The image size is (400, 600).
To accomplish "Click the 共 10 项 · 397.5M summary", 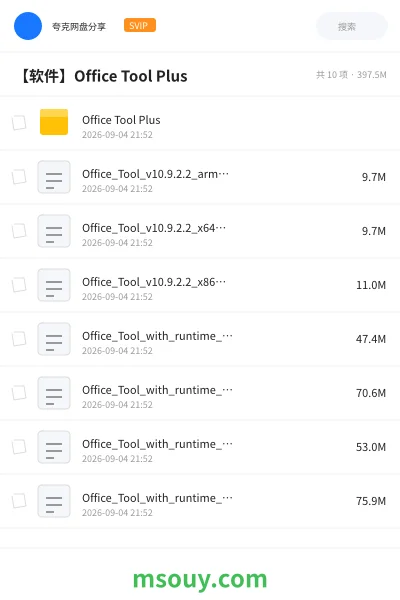I will tap(351, 75).
